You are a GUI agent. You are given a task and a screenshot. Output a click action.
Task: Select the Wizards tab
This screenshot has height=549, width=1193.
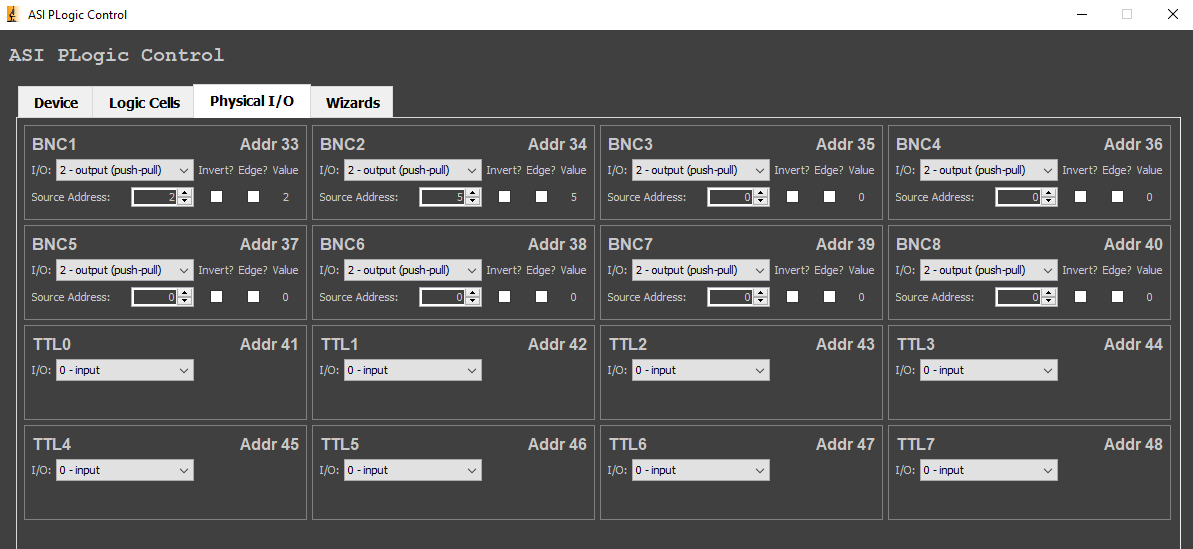pyautogui.click(x=352, y=103)
